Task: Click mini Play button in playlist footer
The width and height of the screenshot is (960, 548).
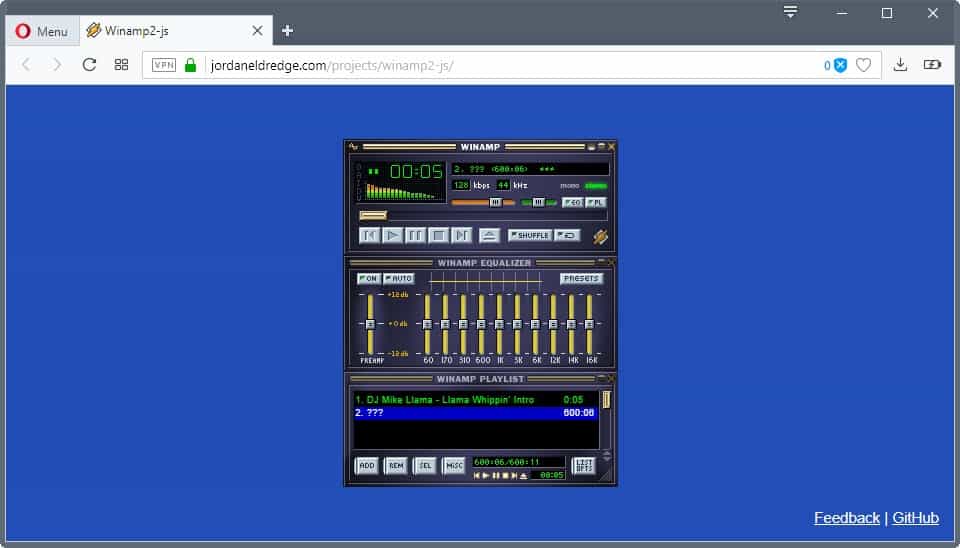Action: click(486, 476)
